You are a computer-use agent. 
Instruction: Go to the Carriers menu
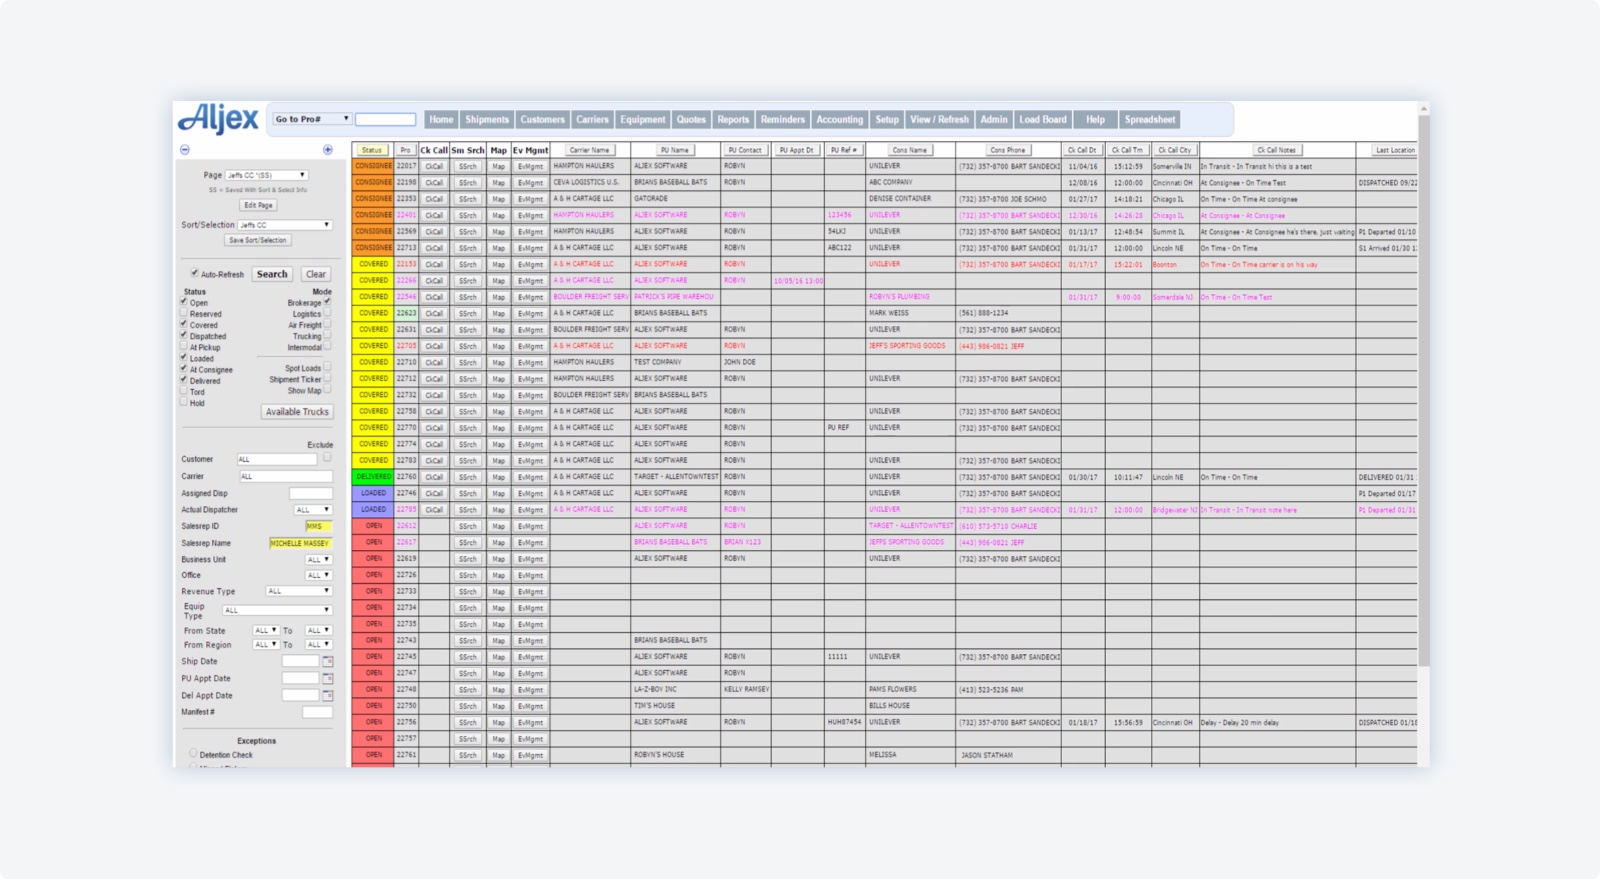592,119
